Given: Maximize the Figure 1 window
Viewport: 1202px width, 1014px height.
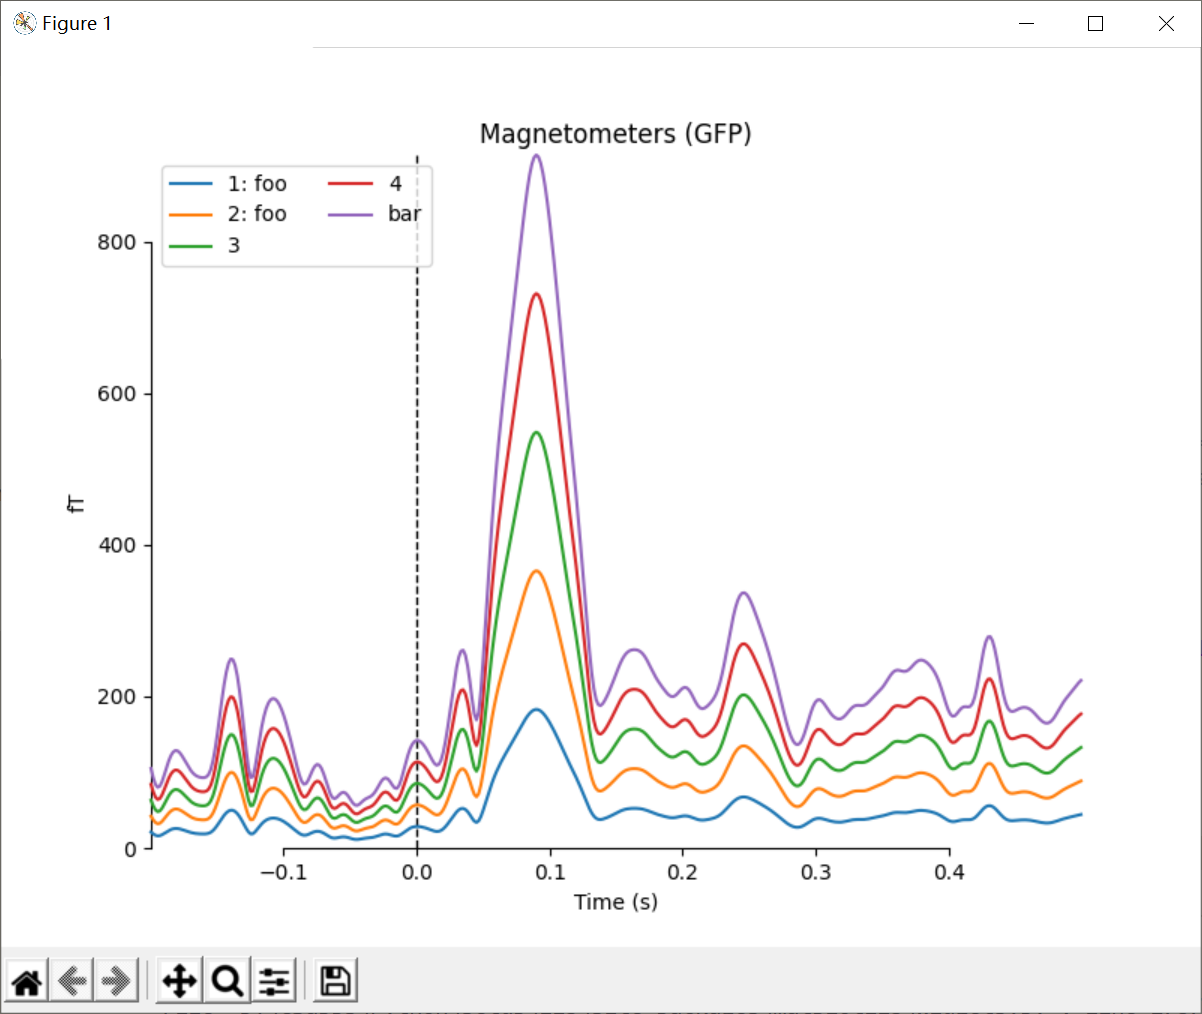Looking at the screenshot, I should pos(1095,23).
